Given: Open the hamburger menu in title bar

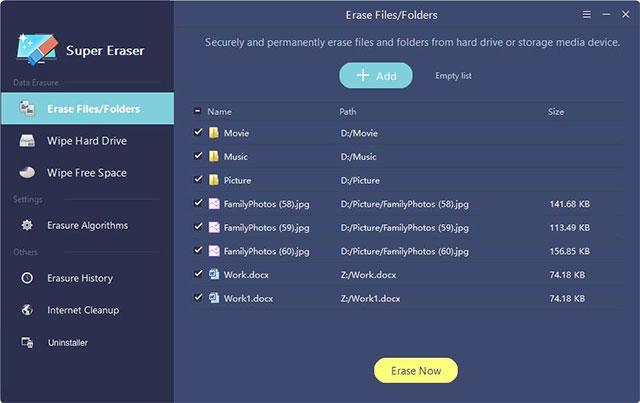Looking at the screenshot, I should [x=587, y=15].
